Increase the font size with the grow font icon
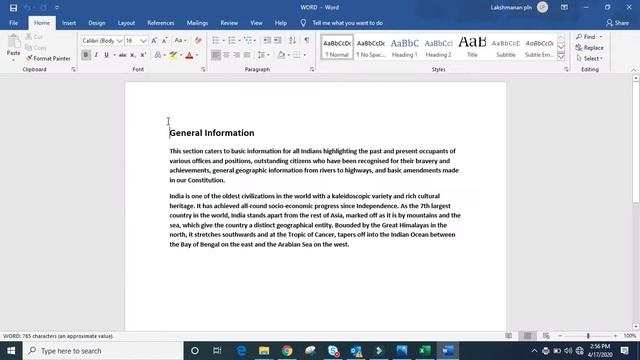640x360 pixels. coord(154,40)
